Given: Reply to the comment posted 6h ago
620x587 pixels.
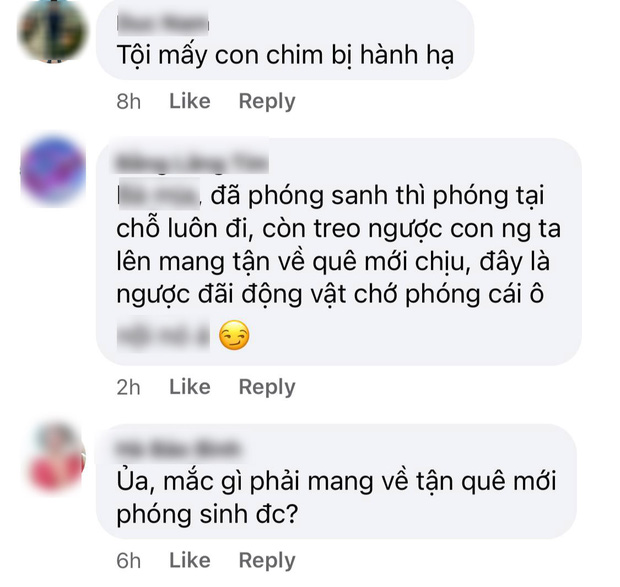Looking at the screenshot, I should point(267,561).
